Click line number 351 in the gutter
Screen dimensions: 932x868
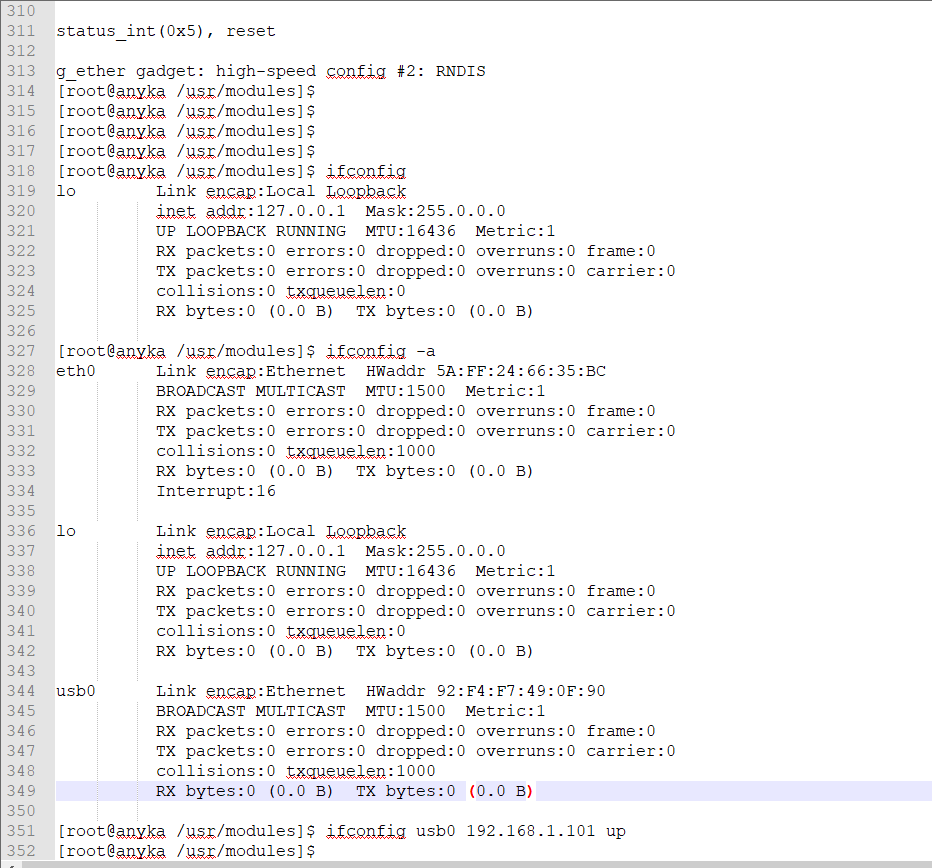pos(21,831)
